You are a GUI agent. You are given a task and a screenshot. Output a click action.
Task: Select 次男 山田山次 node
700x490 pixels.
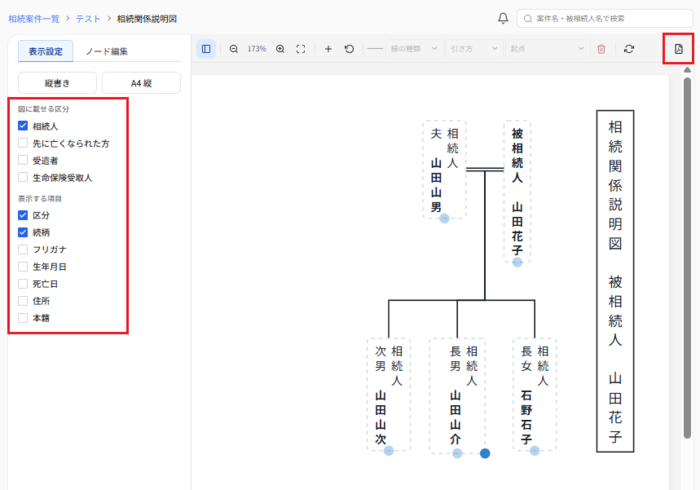(x=389, y=394)
